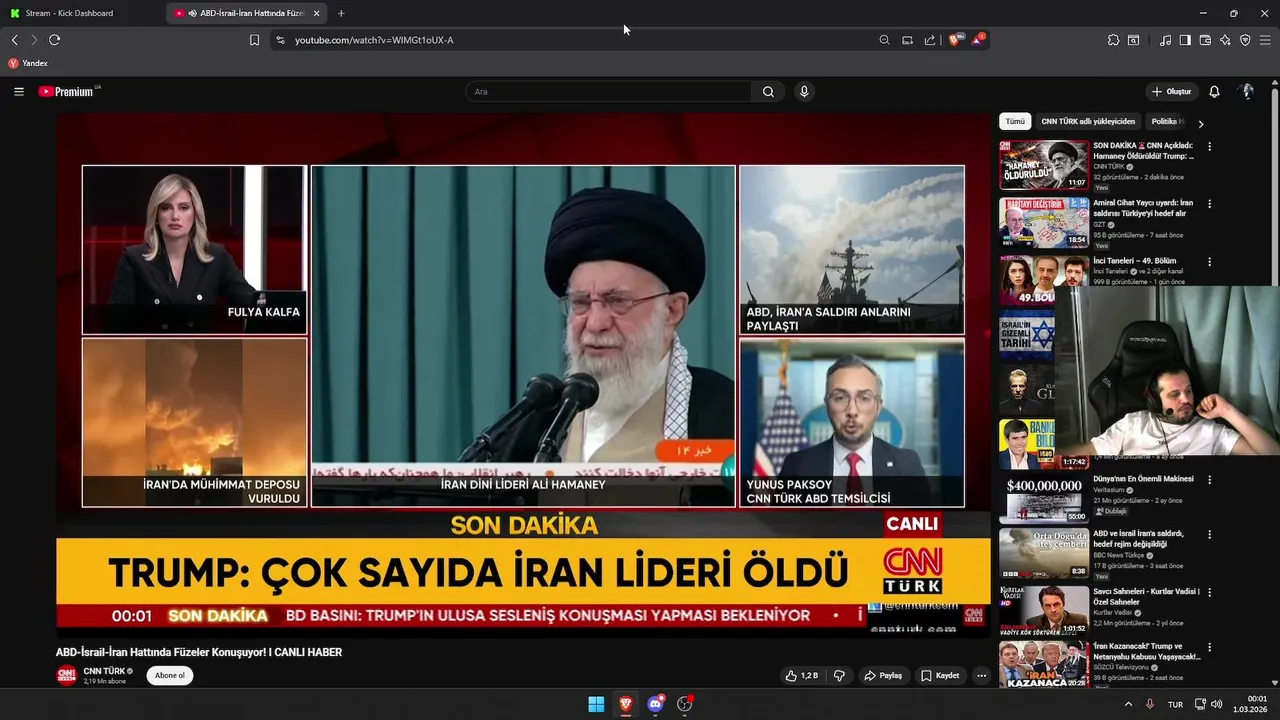
Task: Toggle the browser sidebar panel icon
Action: tap(1185, 40)
